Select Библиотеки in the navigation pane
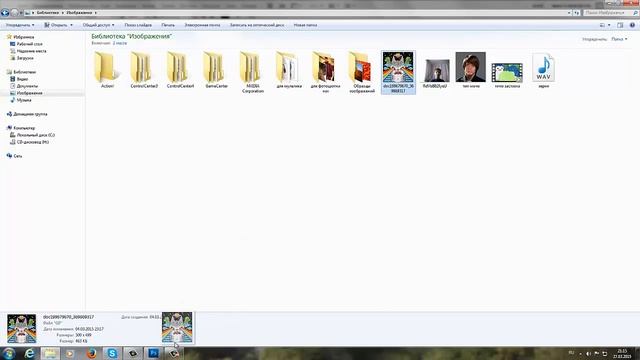The width and height of the screenshot is (640, 360). (x=24, y=72)
